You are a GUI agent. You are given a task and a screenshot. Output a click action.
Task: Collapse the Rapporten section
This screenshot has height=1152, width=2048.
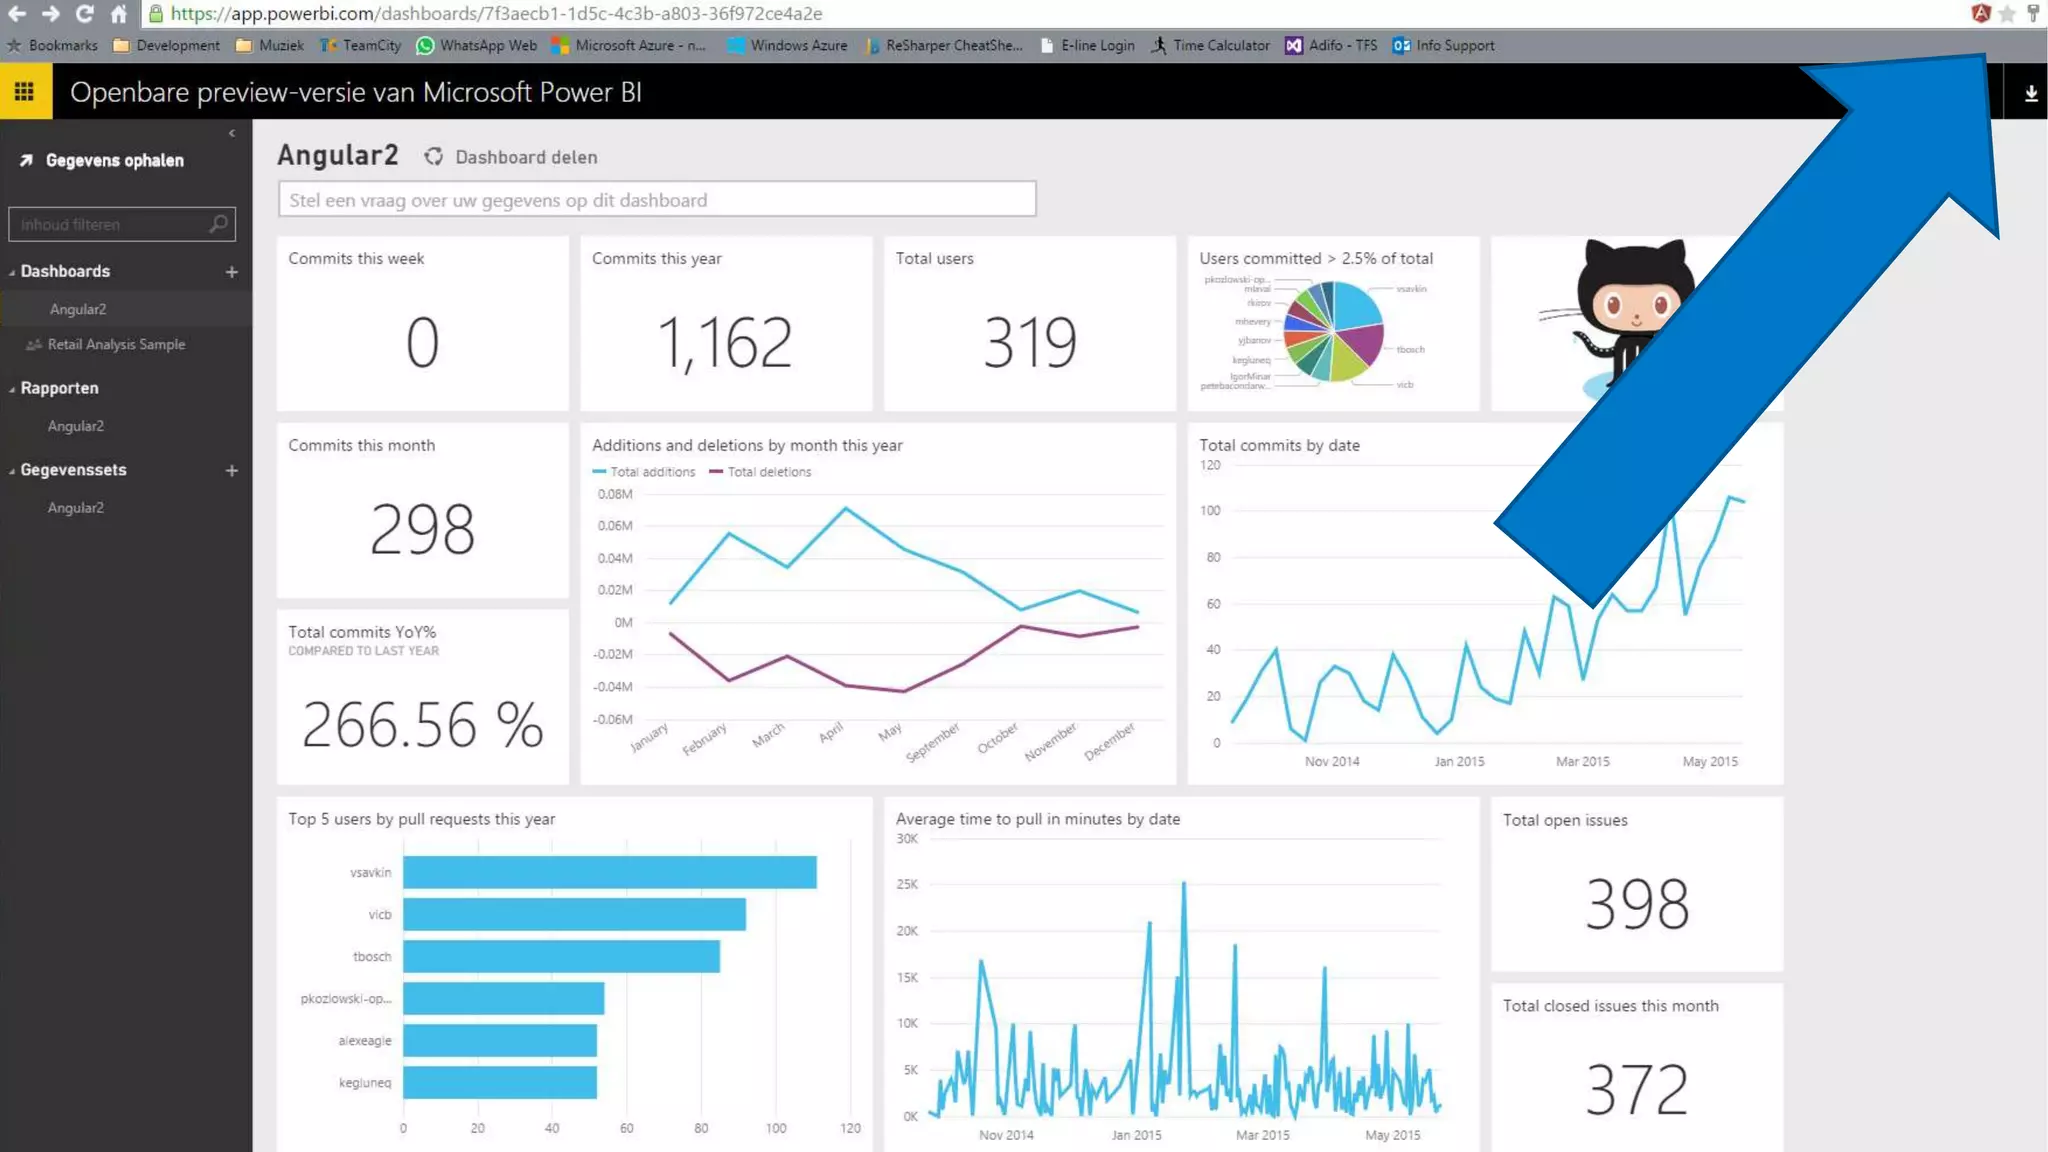[12, 389]
